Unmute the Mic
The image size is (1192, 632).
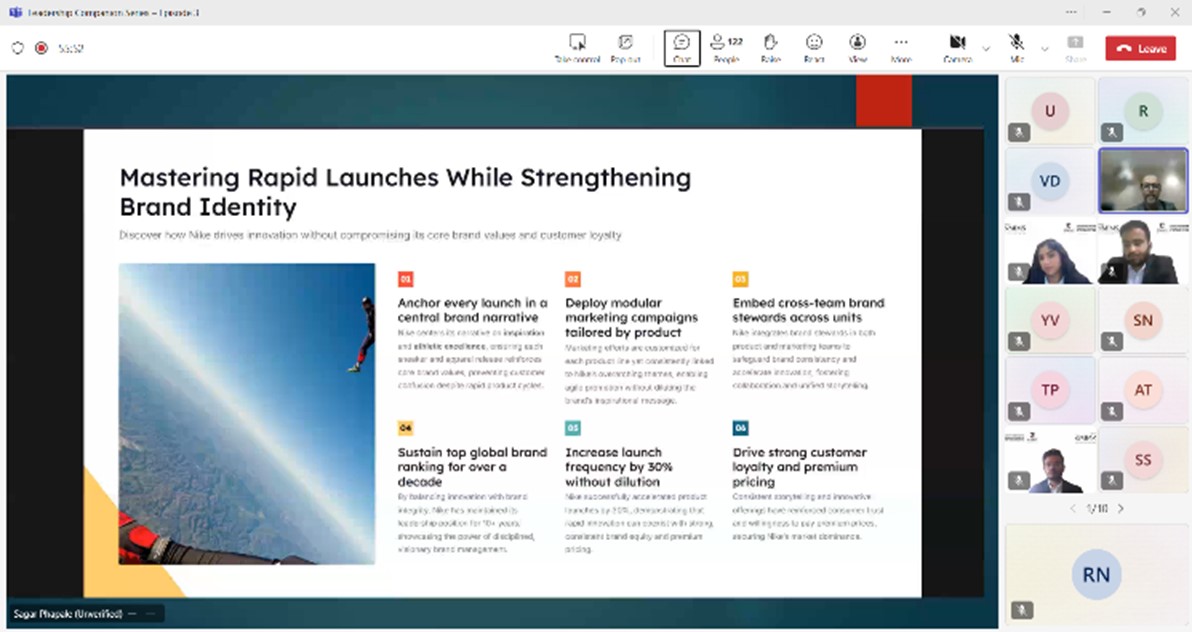[1016, 49]
